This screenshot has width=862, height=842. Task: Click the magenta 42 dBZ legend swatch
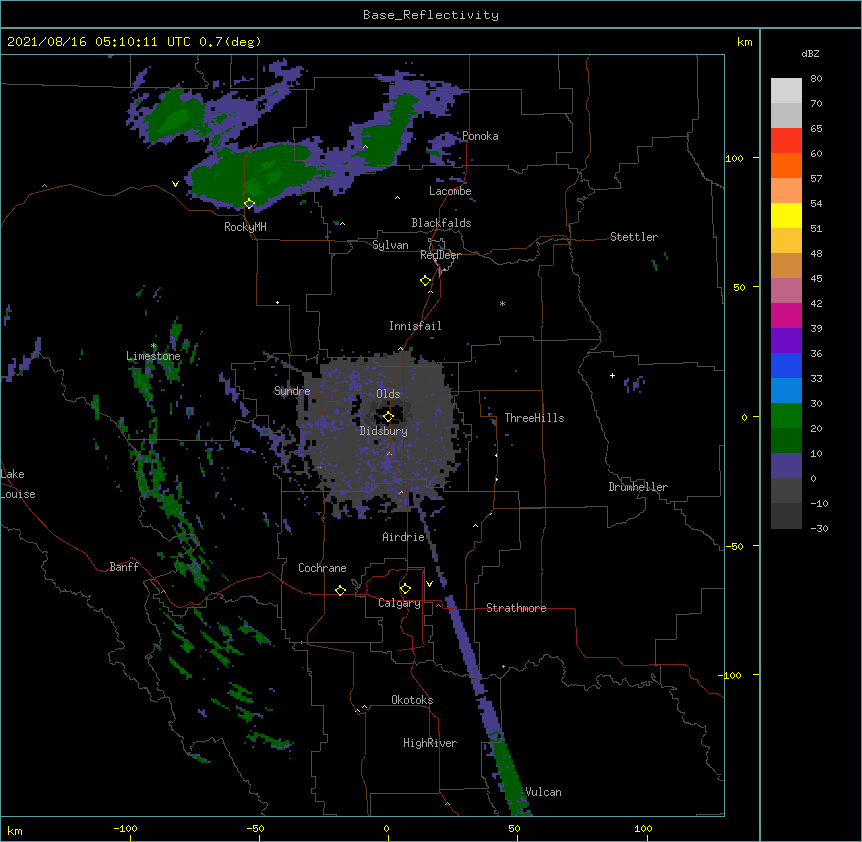point(786,315)
